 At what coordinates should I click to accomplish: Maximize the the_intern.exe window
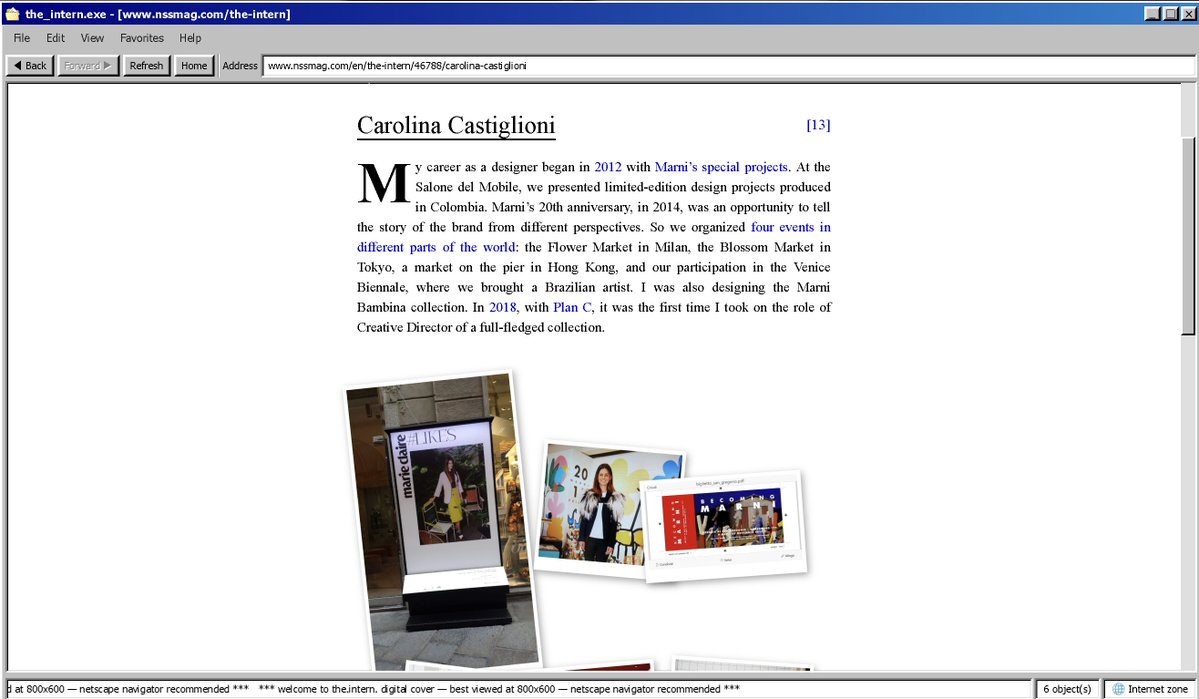pyautogui.click(x=1171, y=14)
